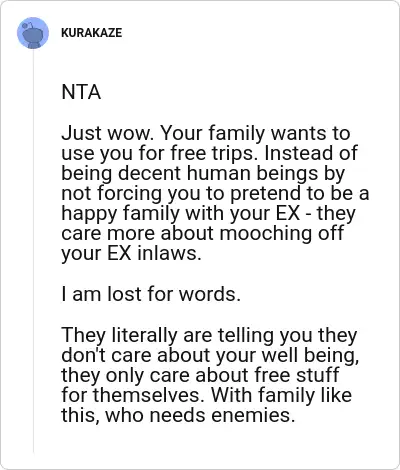This screenshot has height=470, width=400.
Task: Click the phrase "happy family"
Action: [120, 213]
